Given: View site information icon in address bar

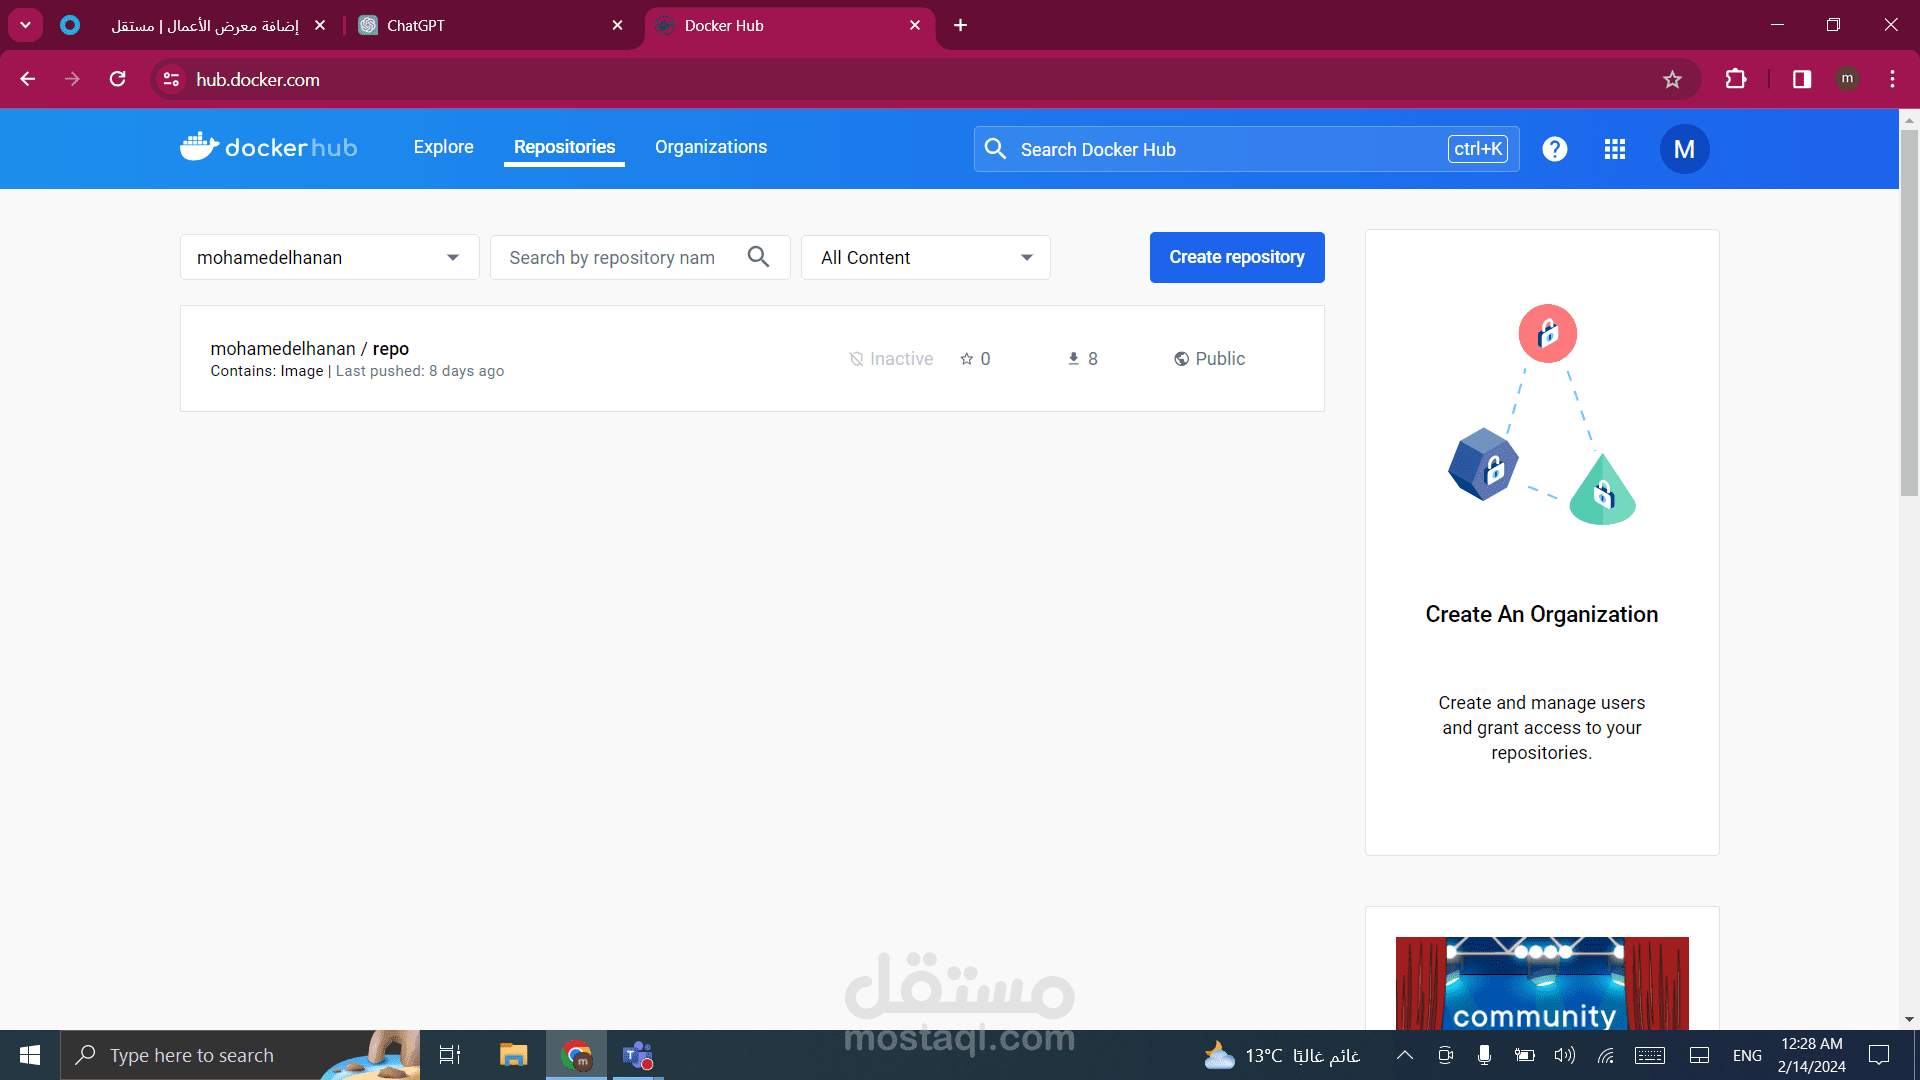Looking at the screenshot, I should [x=172, y=79].
